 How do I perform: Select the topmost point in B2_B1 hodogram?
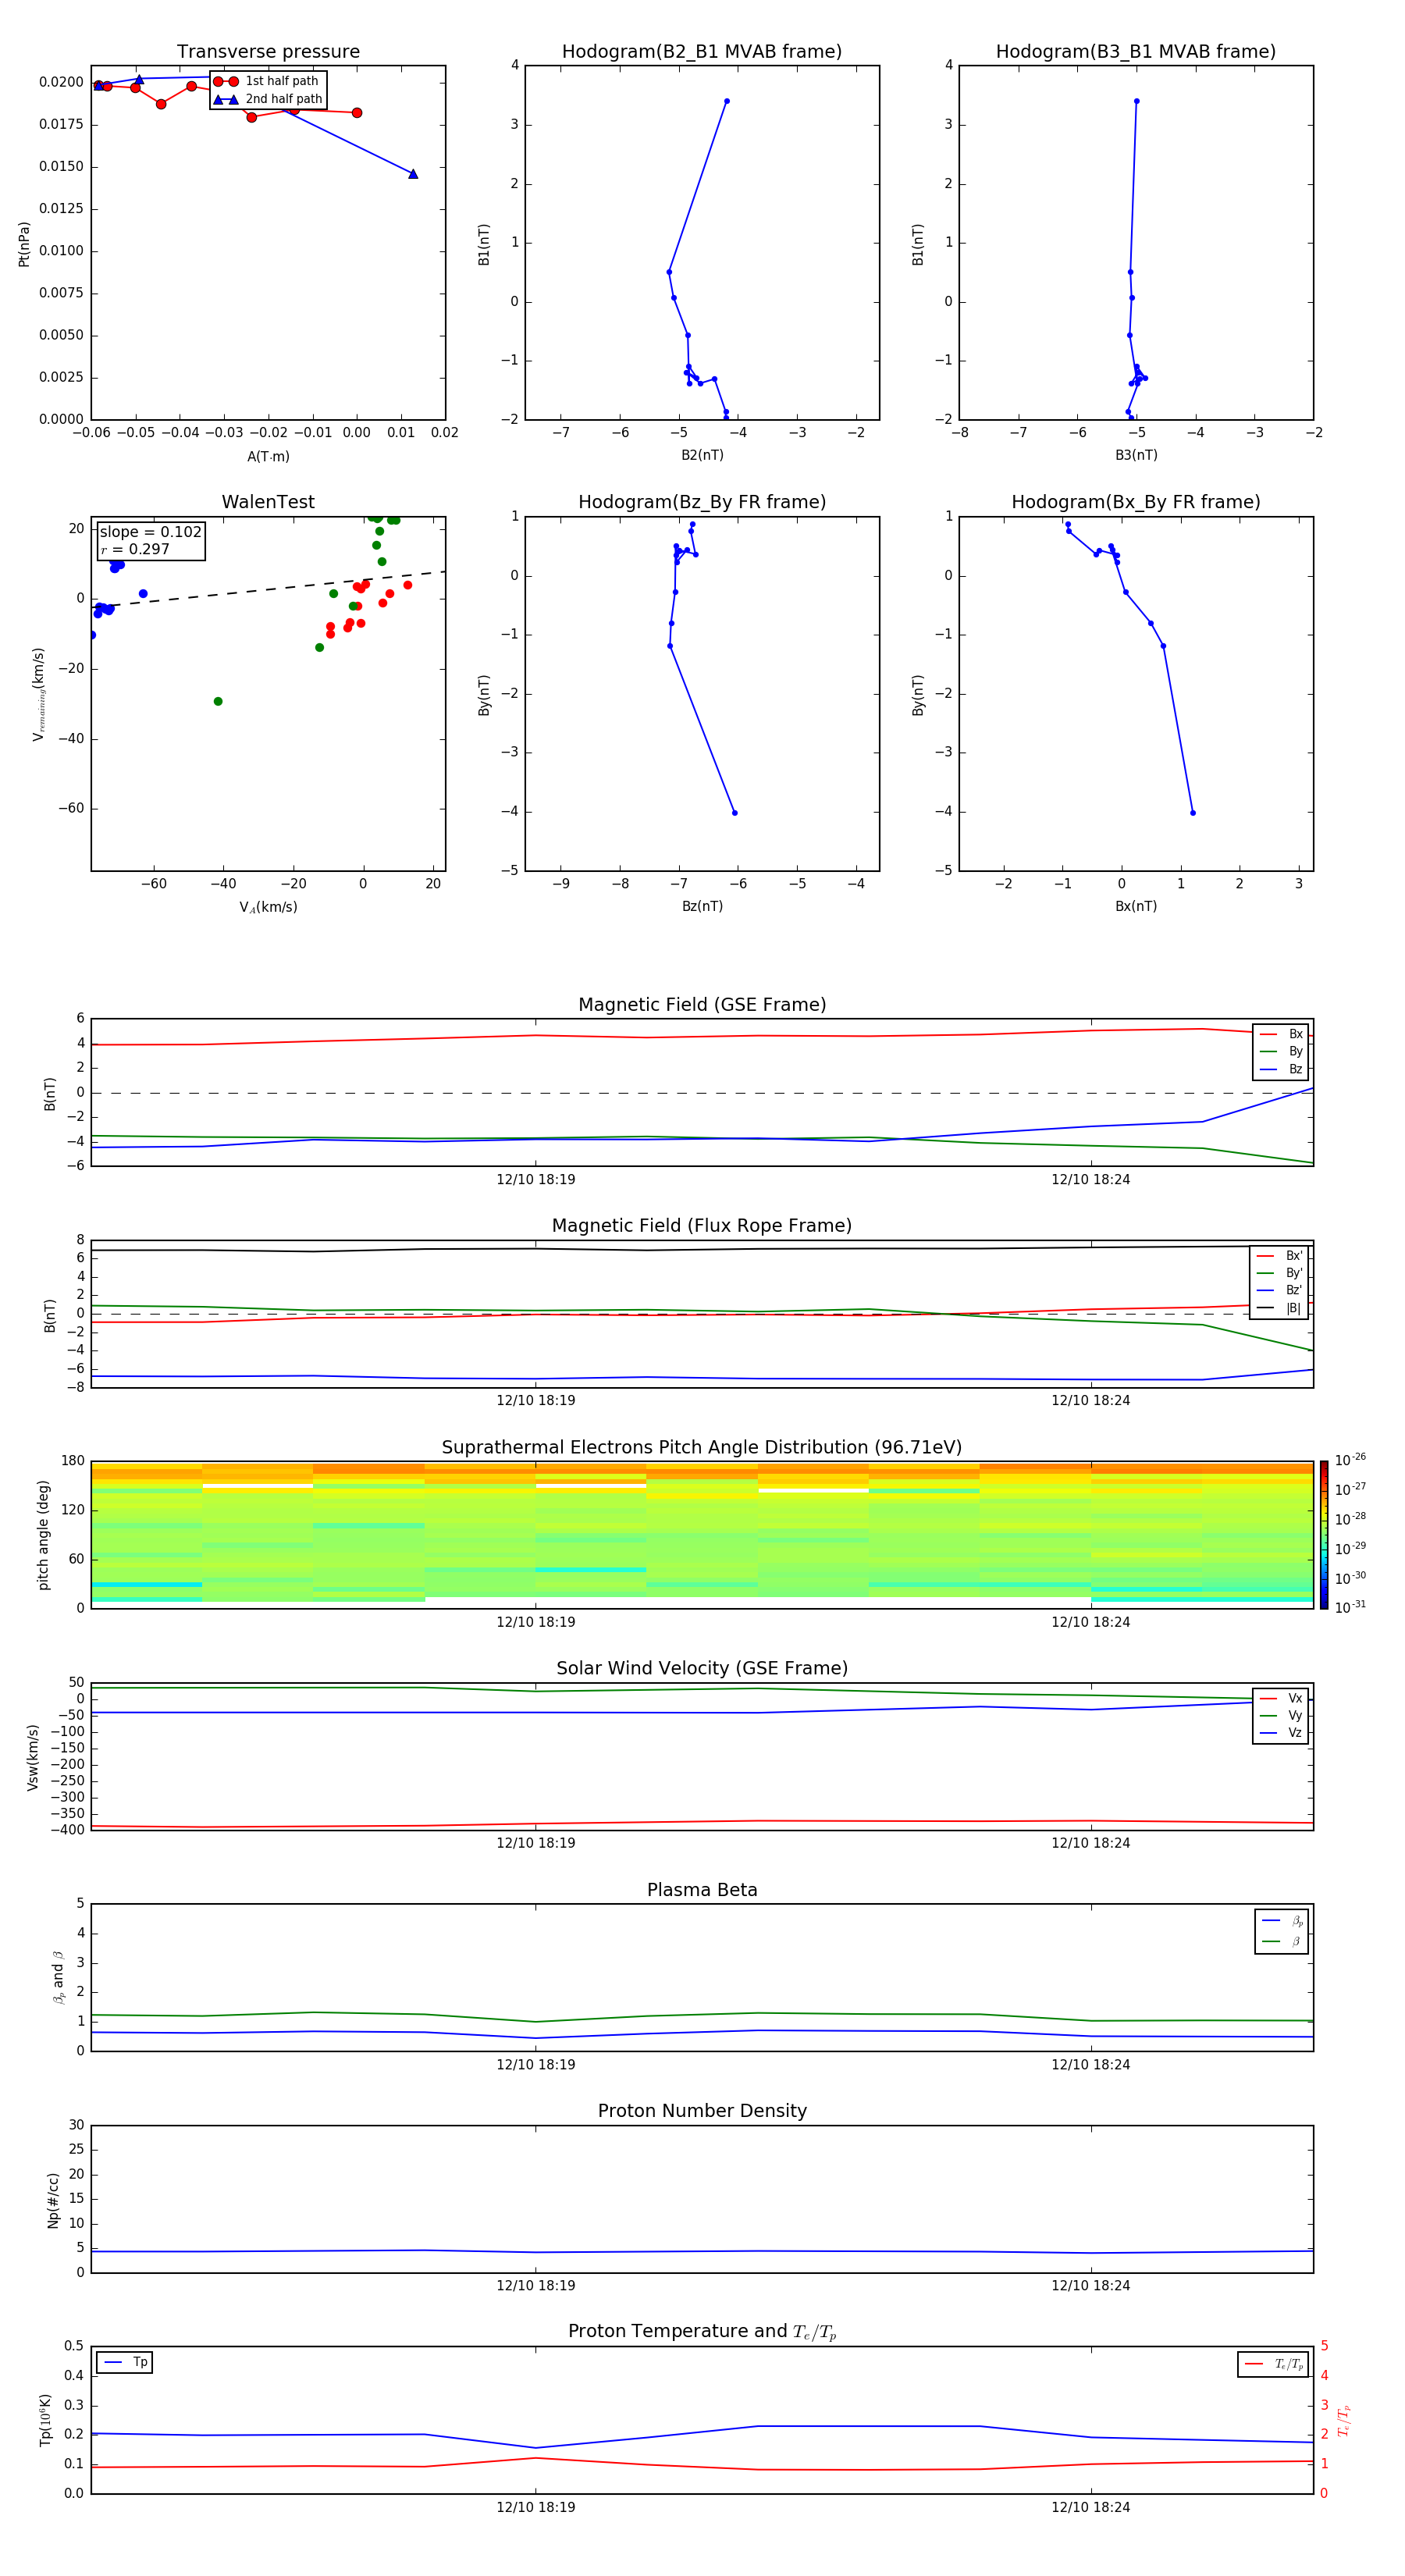(x=726, y=101)
